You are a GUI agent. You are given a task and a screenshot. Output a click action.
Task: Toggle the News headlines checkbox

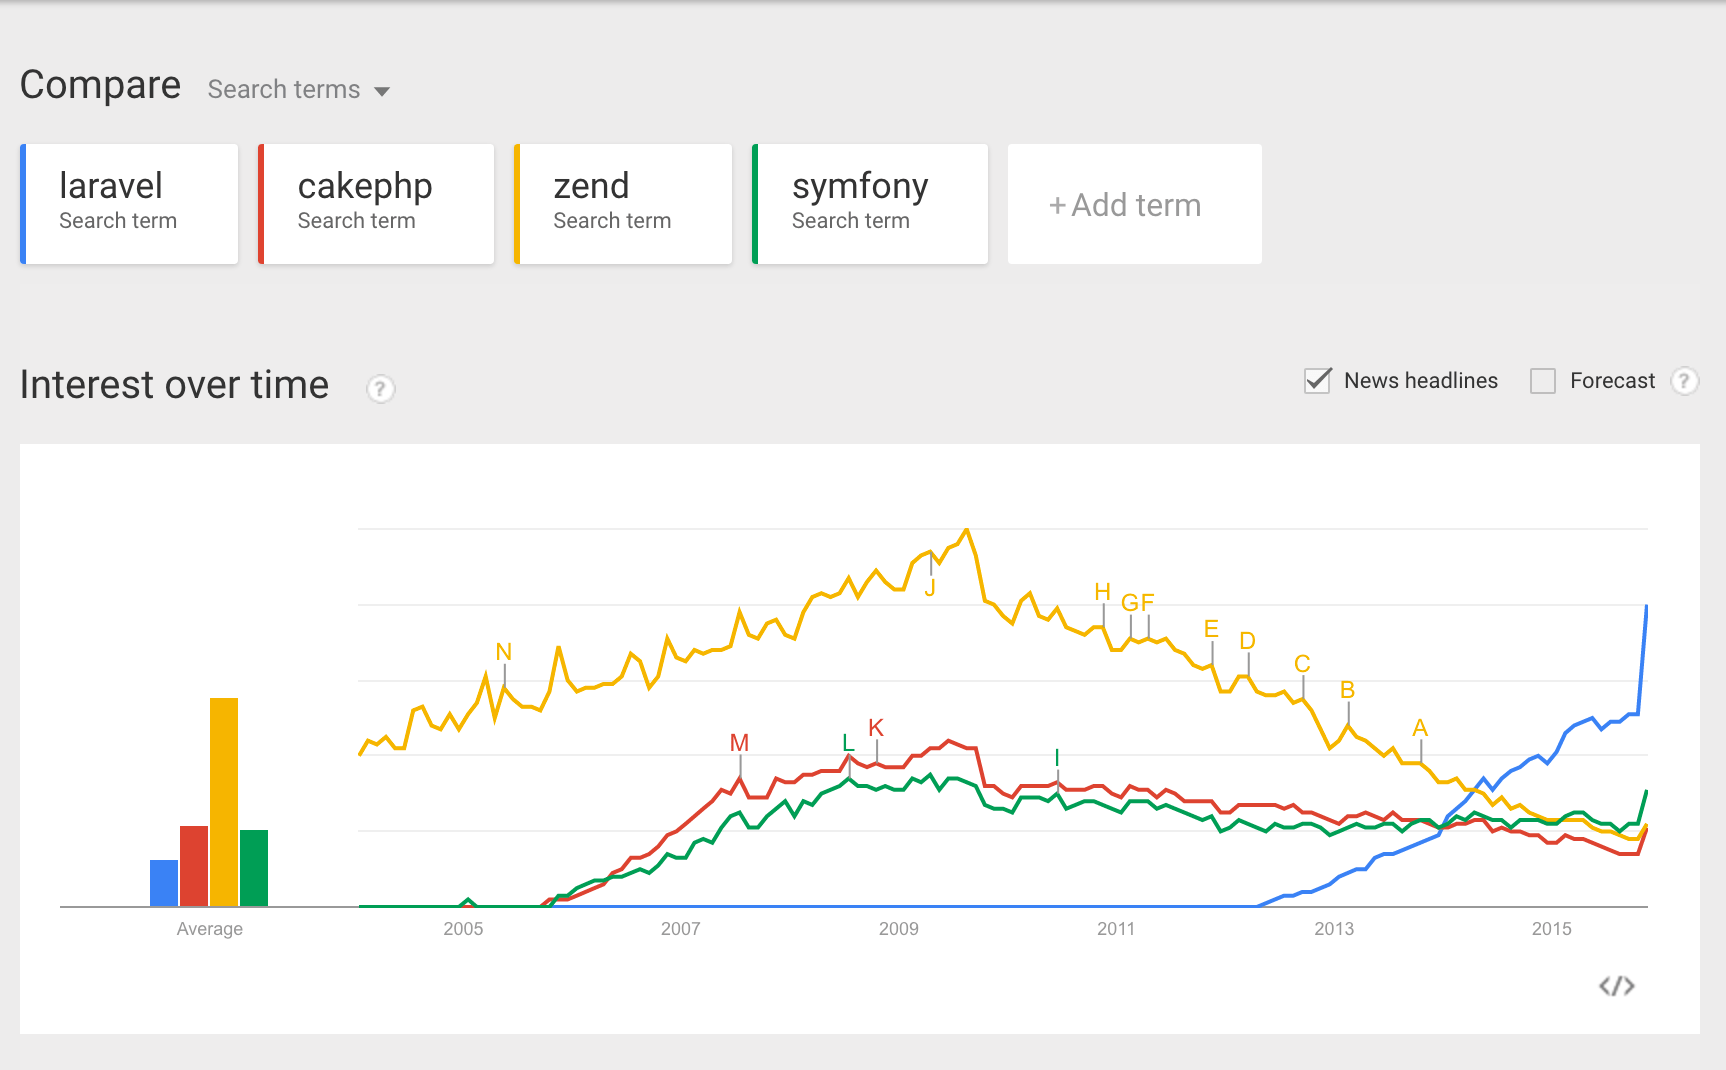point(1318,381)
